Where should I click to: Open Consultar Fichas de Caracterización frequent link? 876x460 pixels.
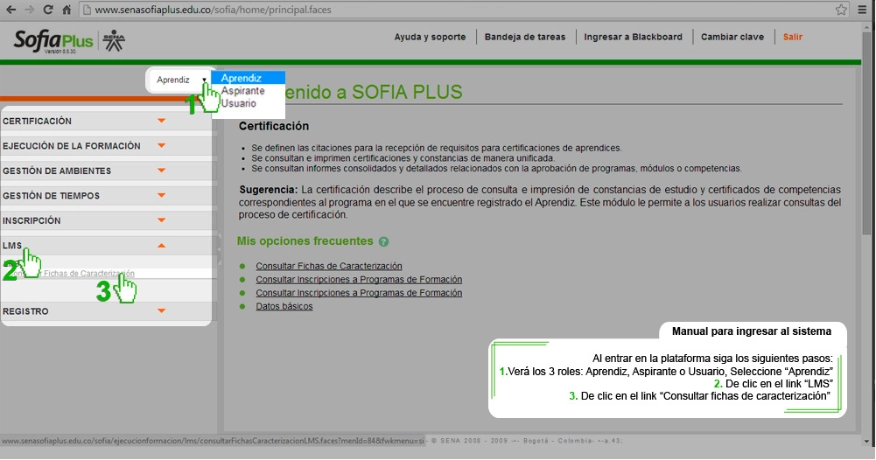tap(328, 266)
